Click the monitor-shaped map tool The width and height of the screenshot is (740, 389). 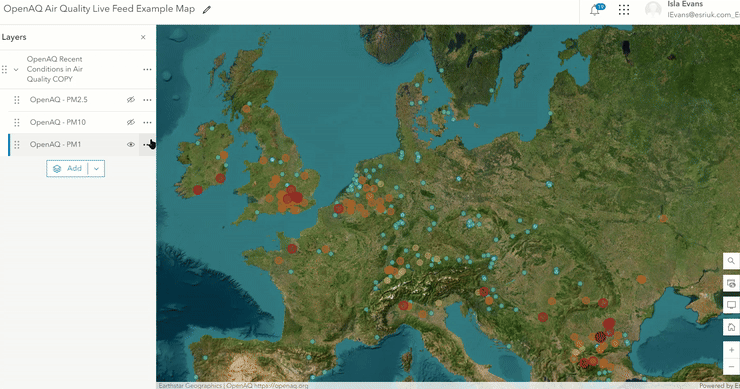(731, 305)
